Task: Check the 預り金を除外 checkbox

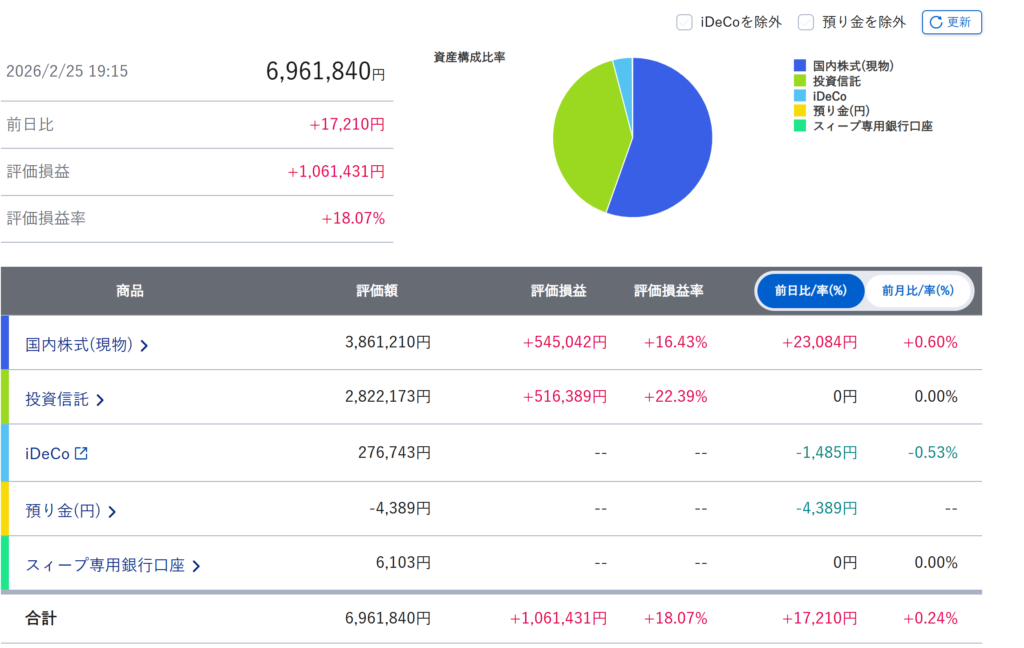Action: point(805,22)
